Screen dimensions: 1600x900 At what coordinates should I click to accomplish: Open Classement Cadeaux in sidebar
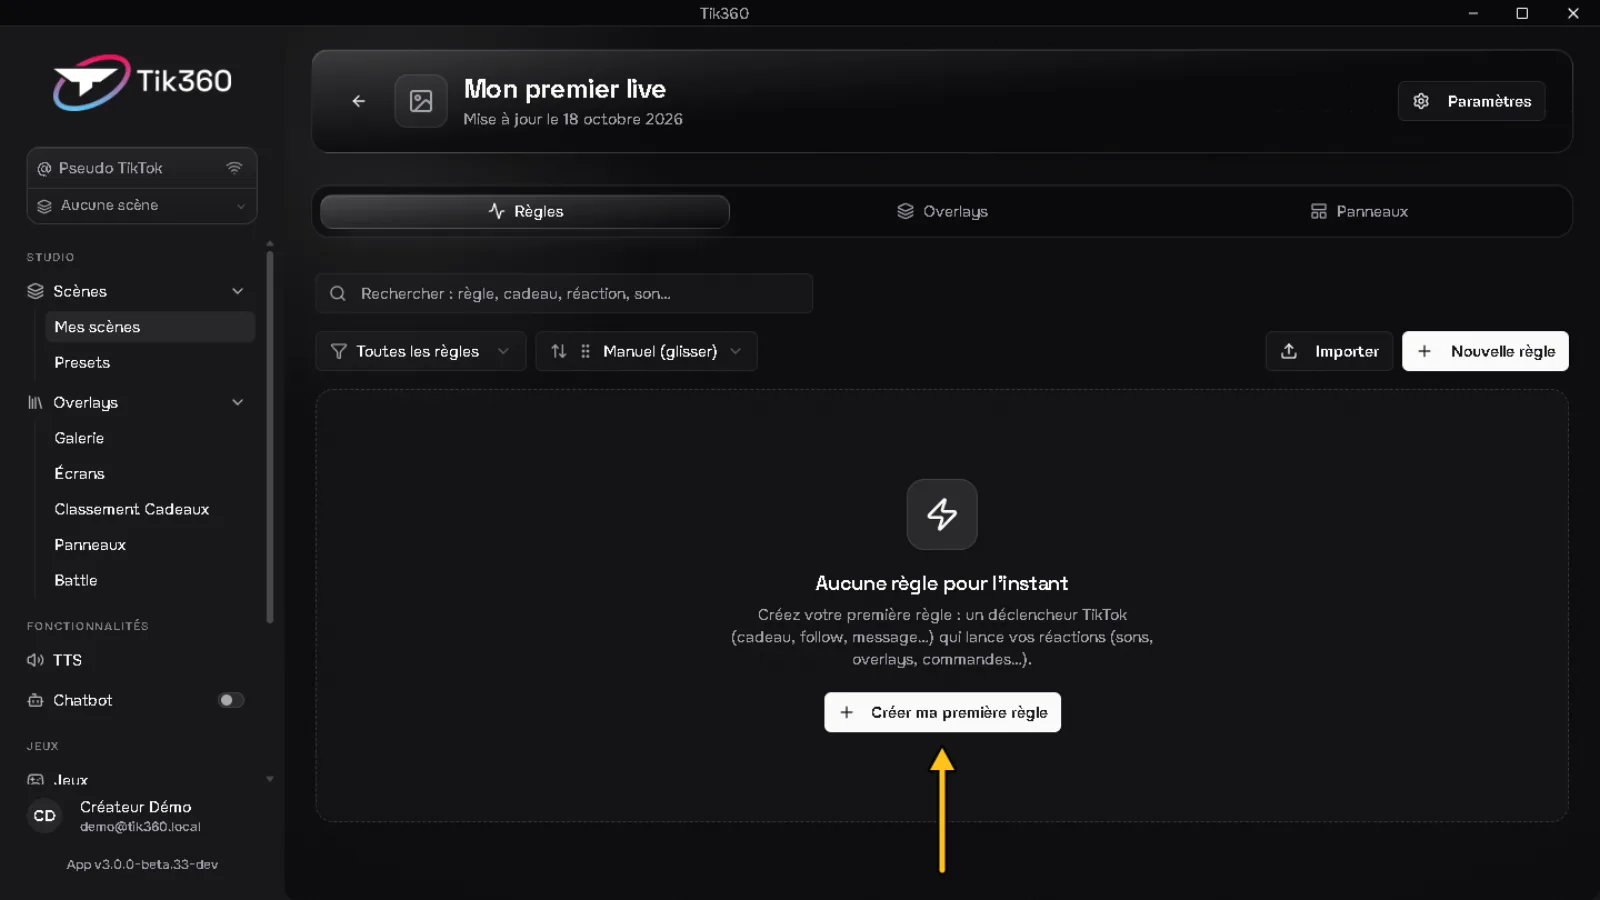click(132, 509)
